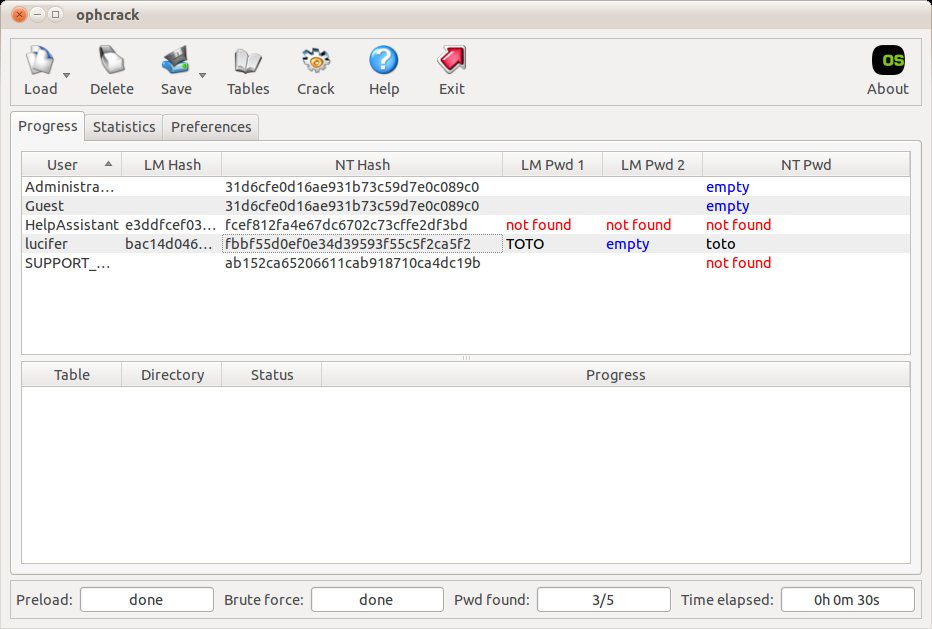Expand the Load dropdown arrow

[66, 75]
